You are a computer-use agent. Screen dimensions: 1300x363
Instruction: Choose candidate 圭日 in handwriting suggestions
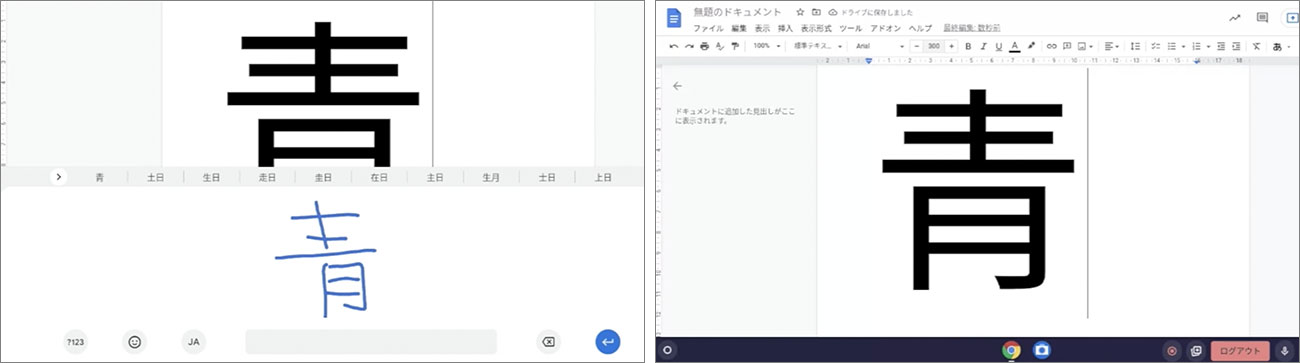[x=323, y=177]
